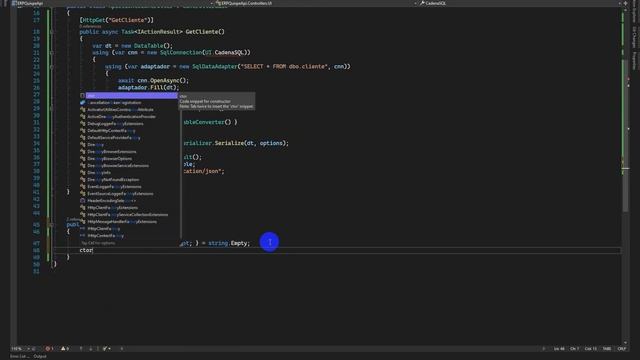
Task: Click the 'ctor' text typed on line 48
Action: click(86, 250)
